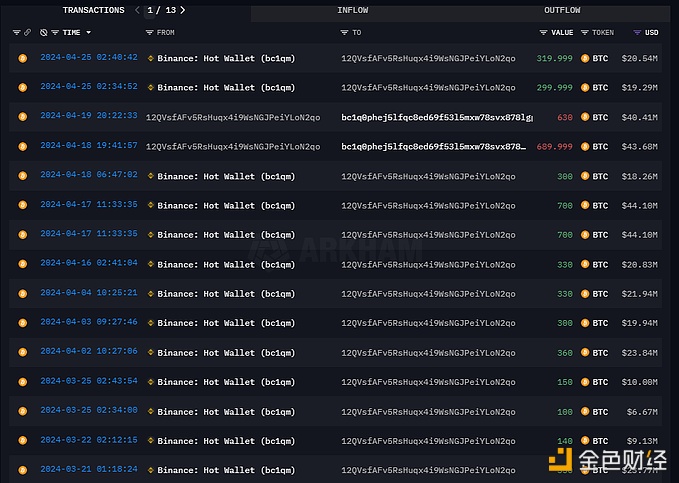Open transaction timestamp 2024-04-03 09:27:46
The width and height of the screenshot is (679, 483).
pyautogui.click(x=89, y=322)
